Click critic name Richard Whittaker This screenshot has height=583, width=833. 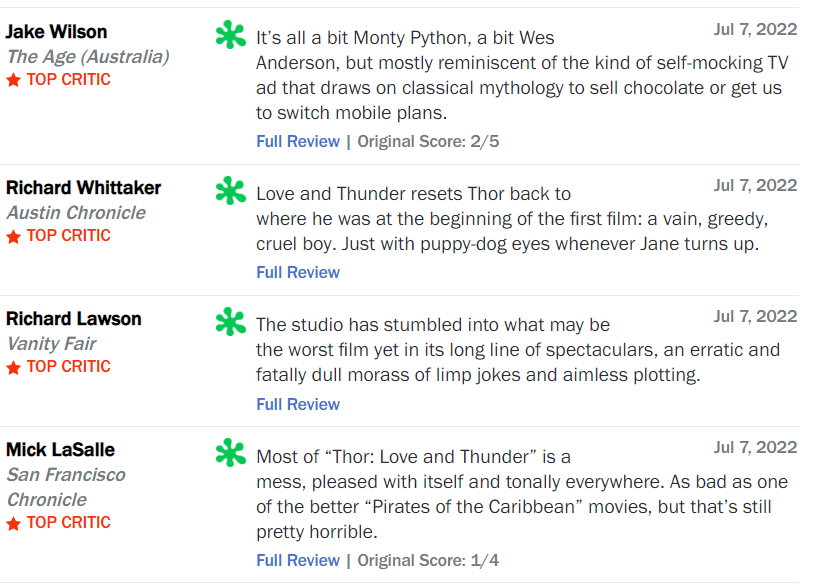pyautogui.click(x=83, y=188)
